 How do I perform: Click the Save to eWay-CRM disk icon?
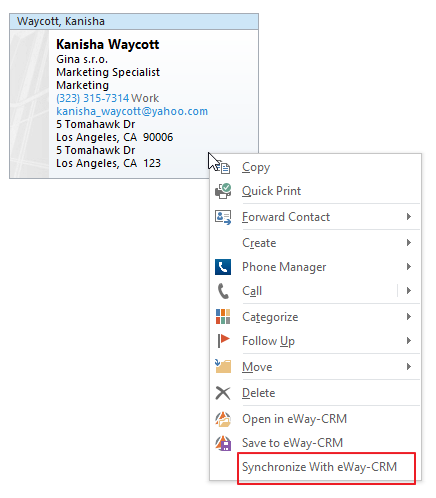click(223, 443)
